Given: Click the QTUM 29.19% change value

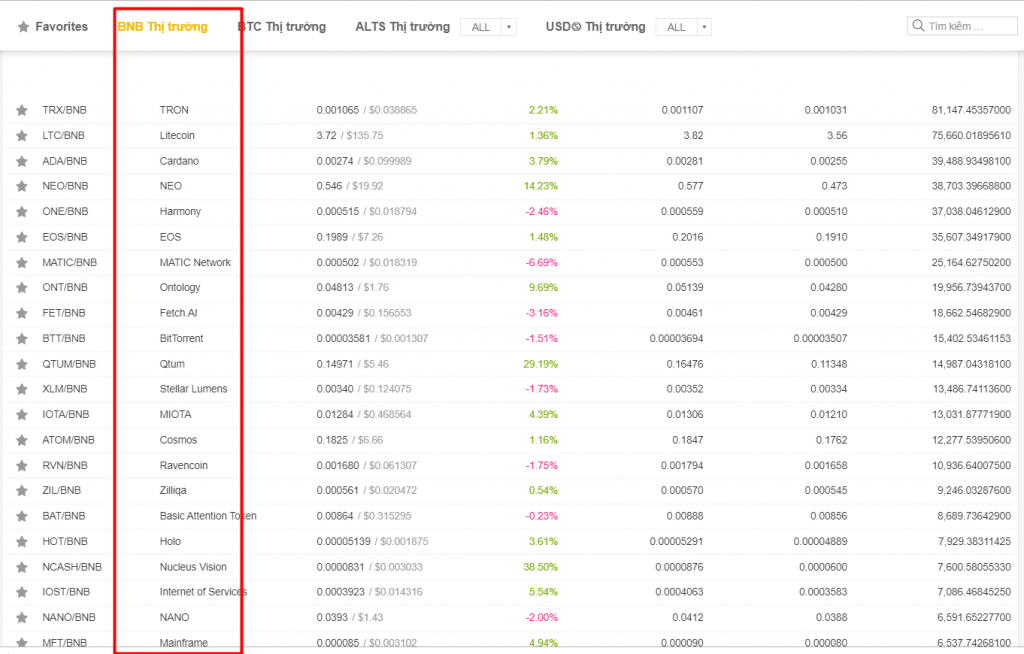Looking at the screenshot, I should tap(541, 364).
